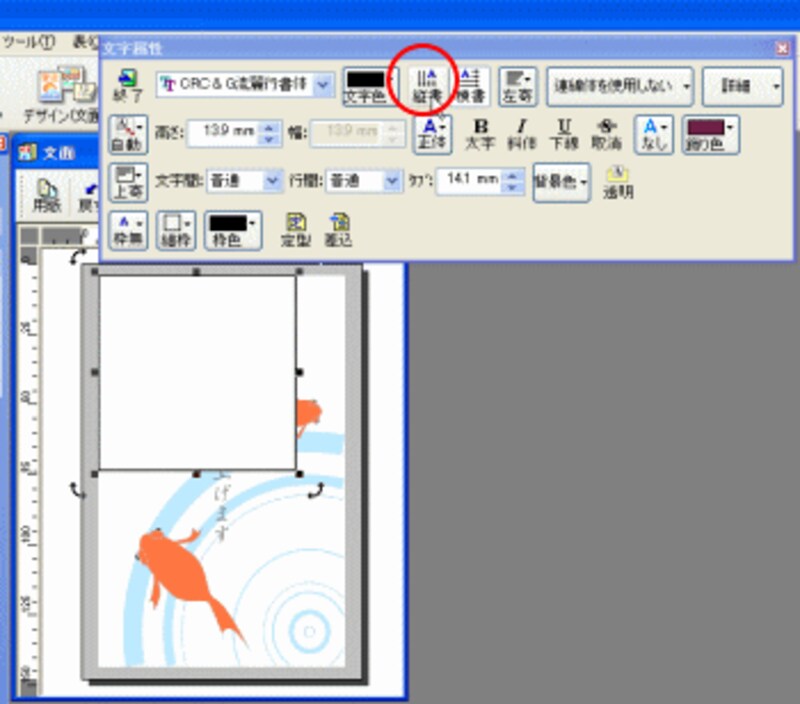
Task: Open the 枠無 frame type dropdown
Action: tap(128, 231)
